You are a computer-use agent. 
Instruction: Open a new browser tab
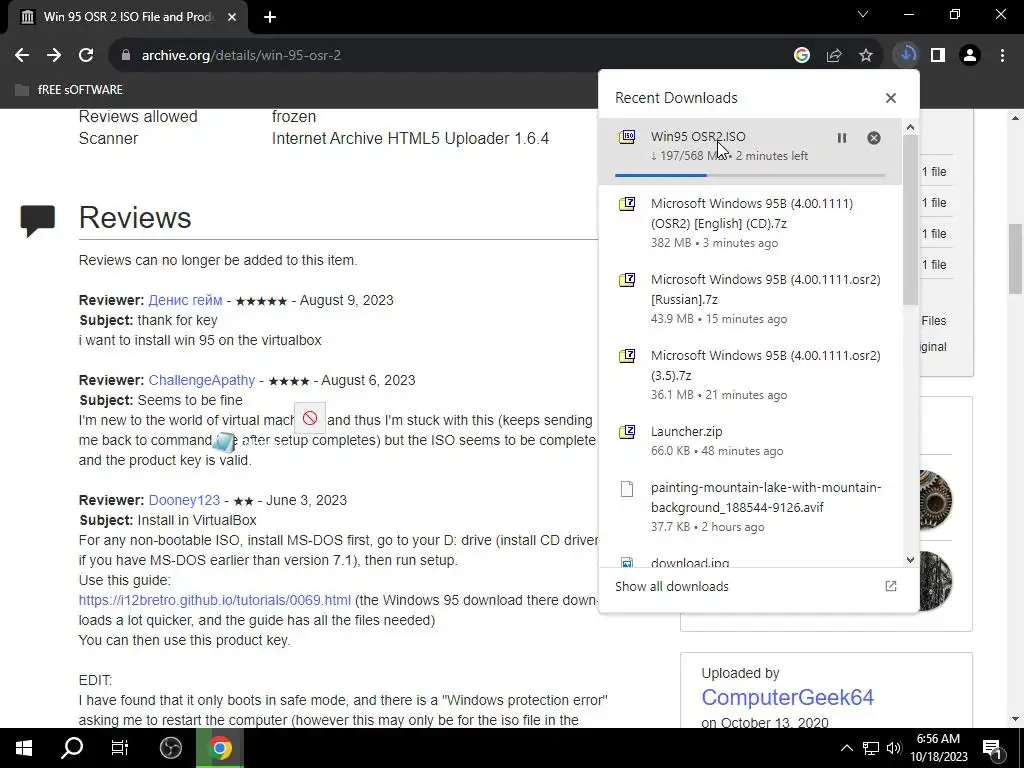(x=270, y=18)
